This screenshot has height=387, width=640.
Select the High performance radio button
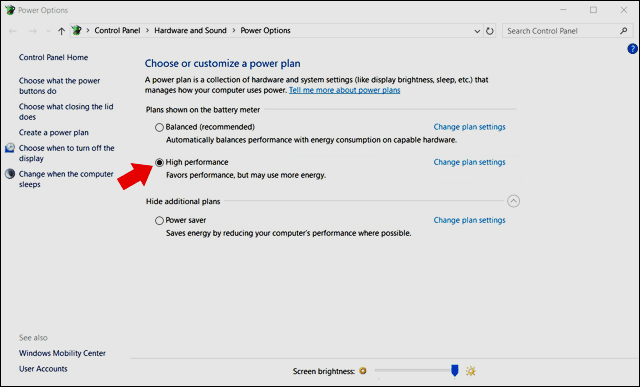point(159,162)
